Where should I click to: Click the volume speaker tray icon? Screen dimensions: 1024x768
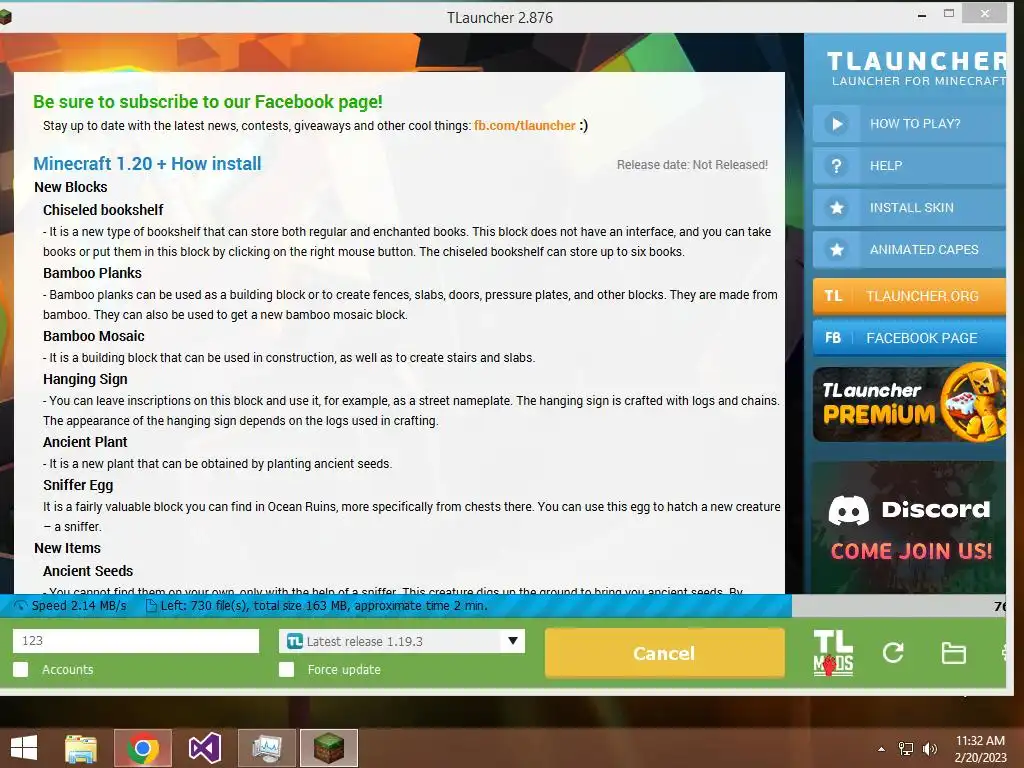929,749
